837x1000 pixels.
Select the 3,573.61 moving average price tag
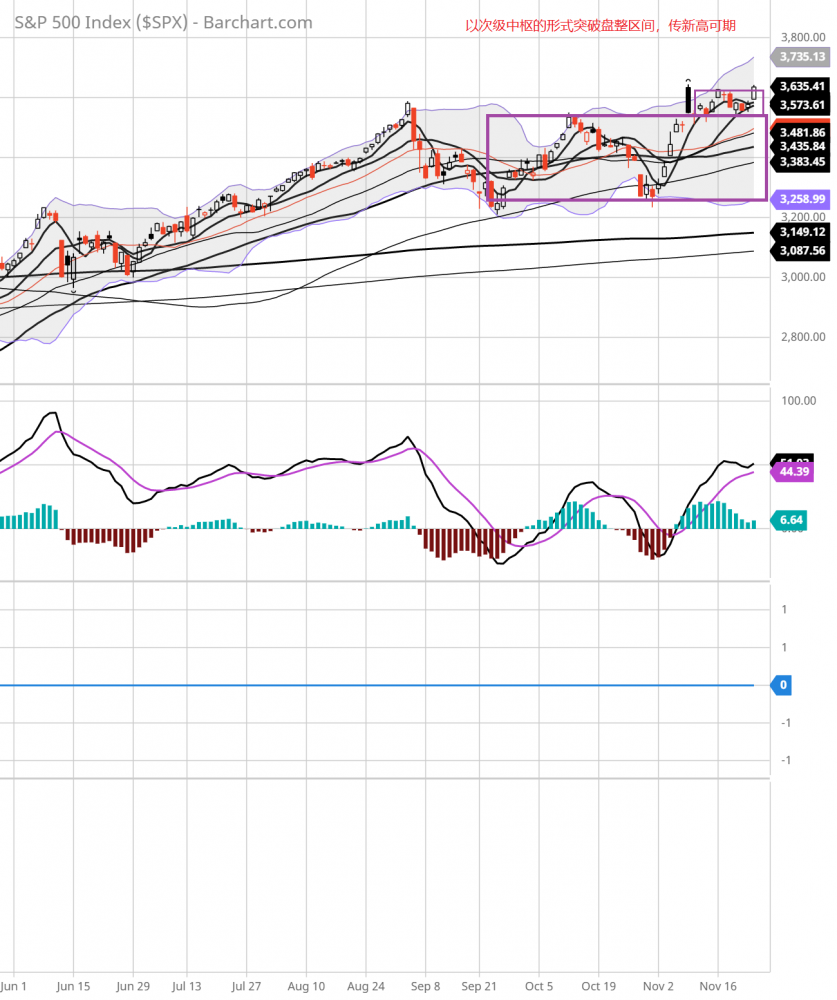[801, 105]
